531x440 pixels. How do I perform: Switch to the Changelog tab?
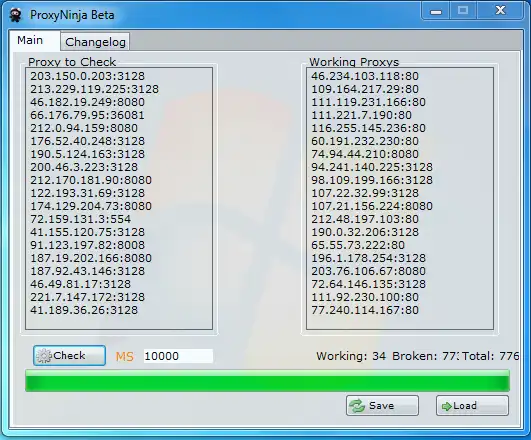pos(95,42)
